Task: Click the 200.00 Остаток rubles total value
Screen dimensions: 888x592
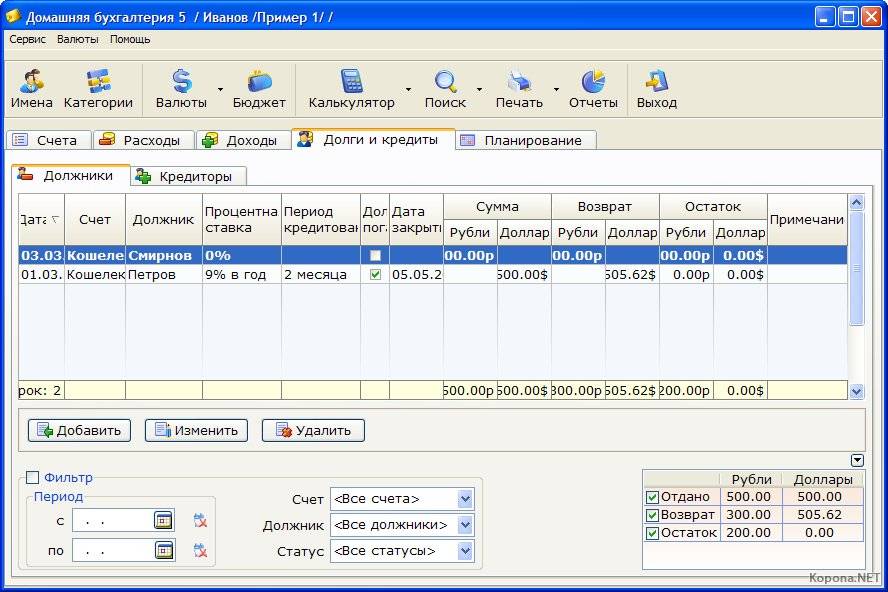Action: 749,533
